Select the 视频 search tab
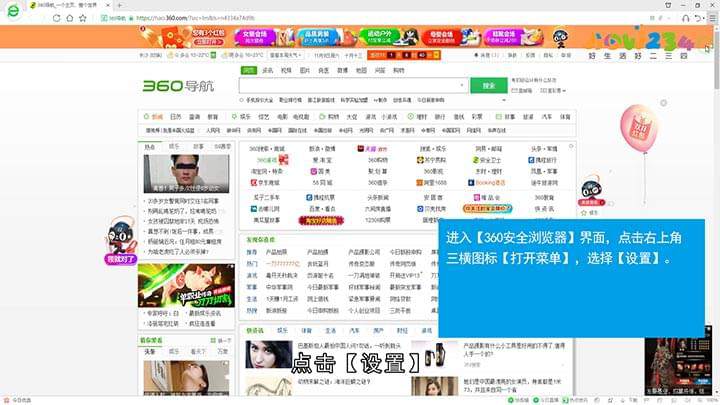The height and width of the screenshot is (405, 720). pos(286,70)
